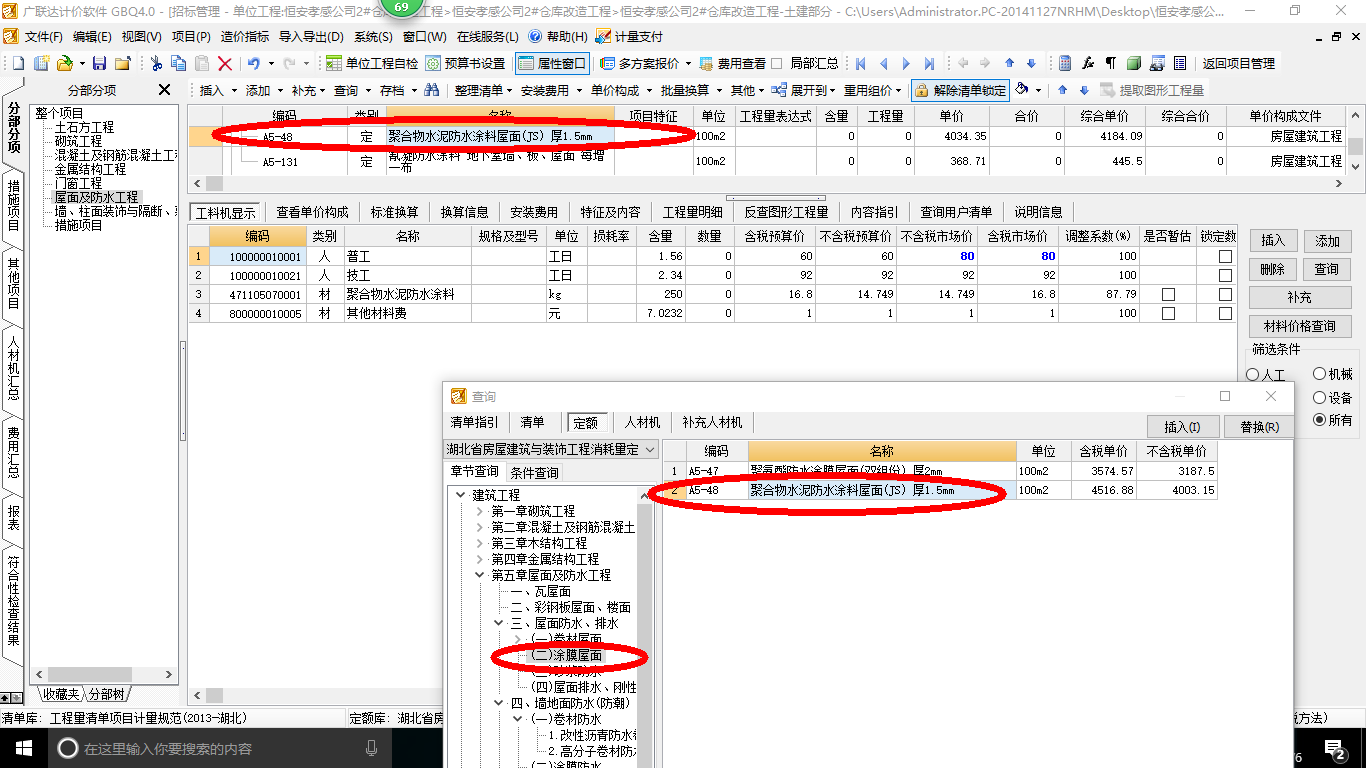
Task: Close the 分部分项 tree panel
Action: click(165, 90)
